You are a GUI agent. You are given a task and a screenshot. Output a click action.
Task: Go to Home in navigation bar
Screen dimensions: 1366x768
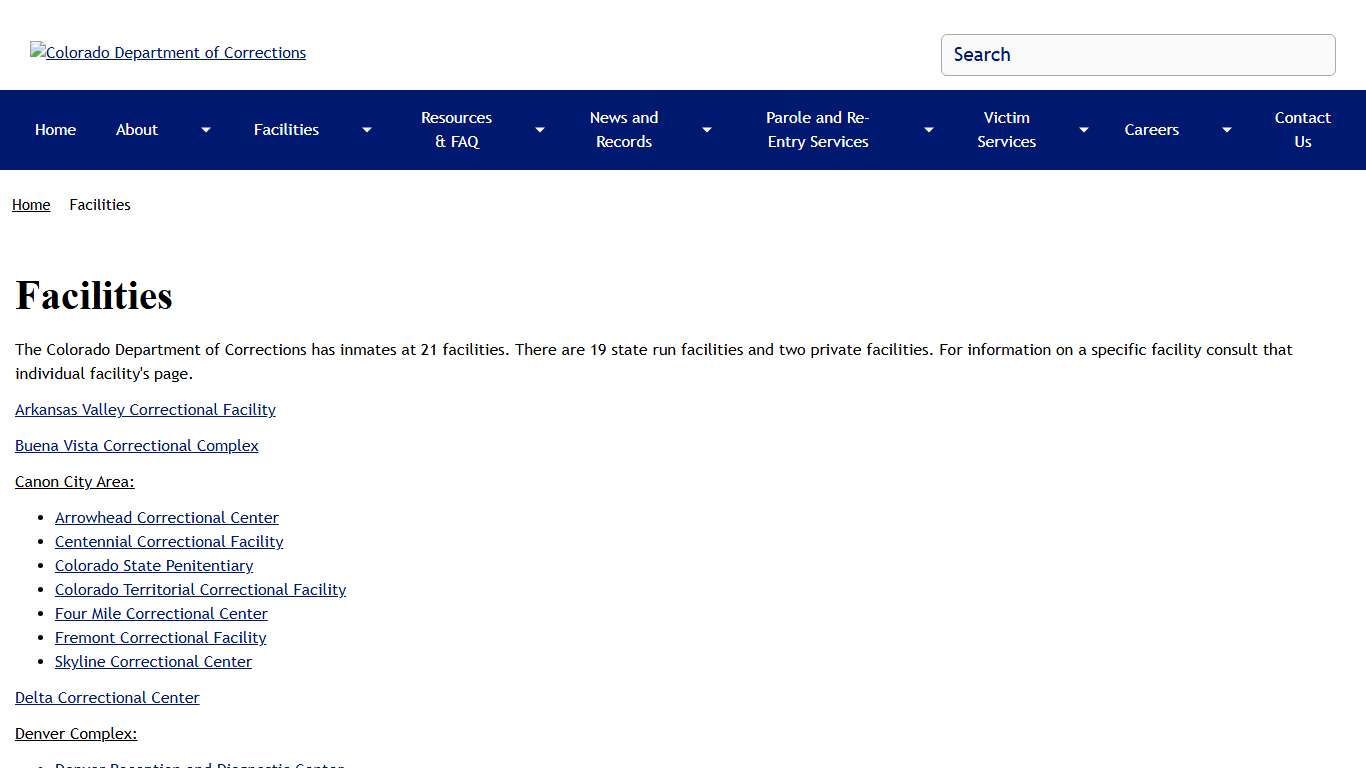[x=55, y=130]
